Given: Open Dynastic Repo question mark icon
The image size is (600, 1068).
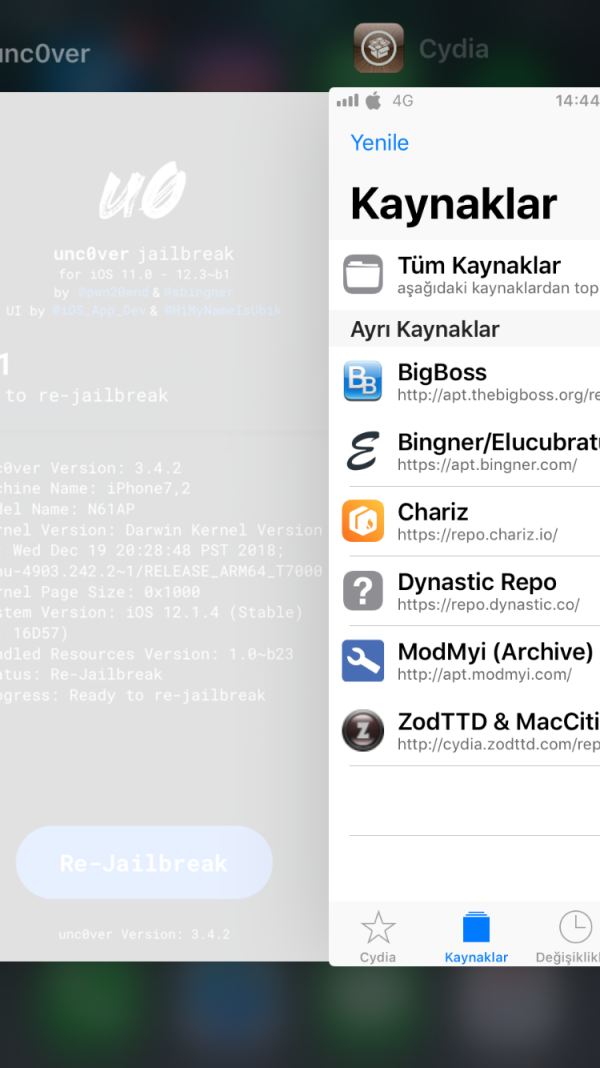Looking at the screenshot, I should [x=362, y=591].
